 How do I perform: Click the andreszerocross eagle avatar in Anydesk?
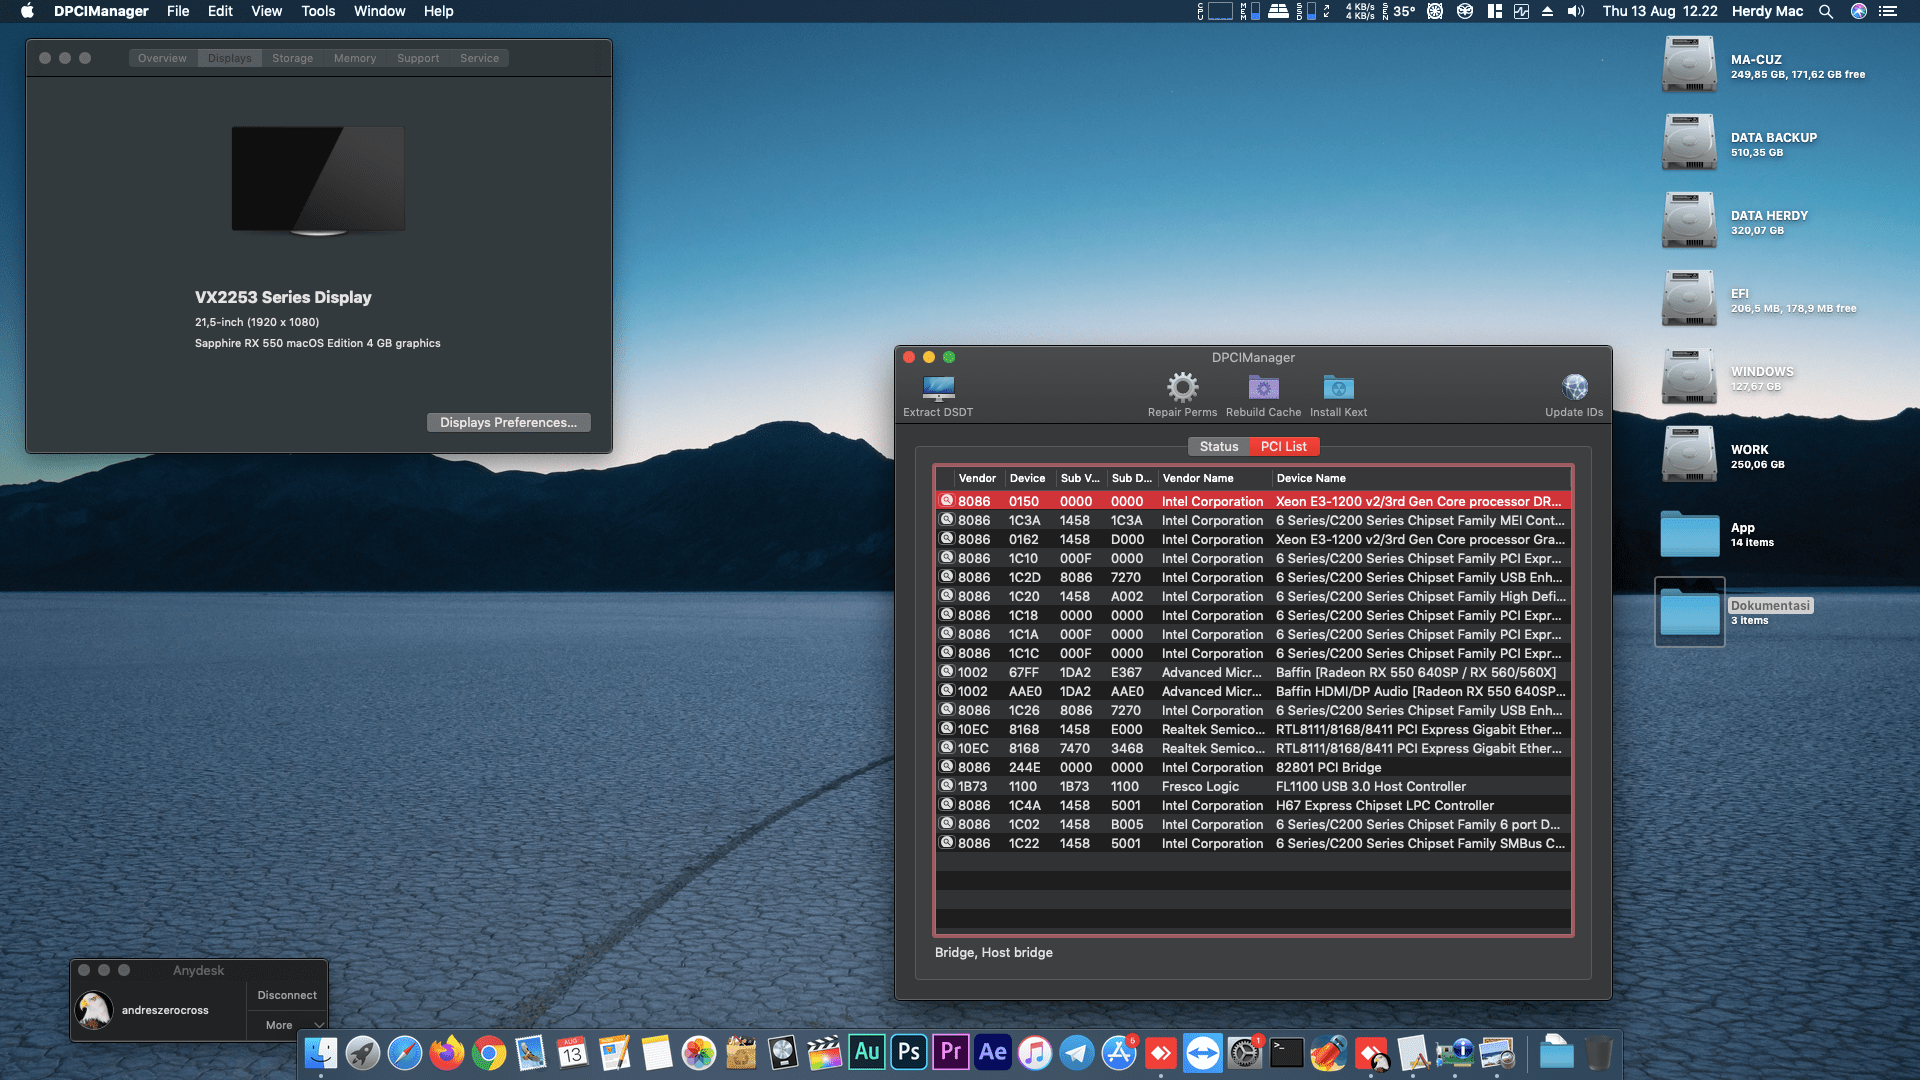click(x=94, y=1010)
